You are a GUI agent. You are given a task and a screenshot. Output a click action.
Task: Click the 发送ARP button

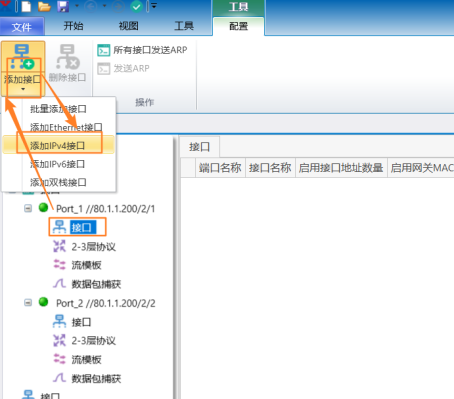pos(124,69)
